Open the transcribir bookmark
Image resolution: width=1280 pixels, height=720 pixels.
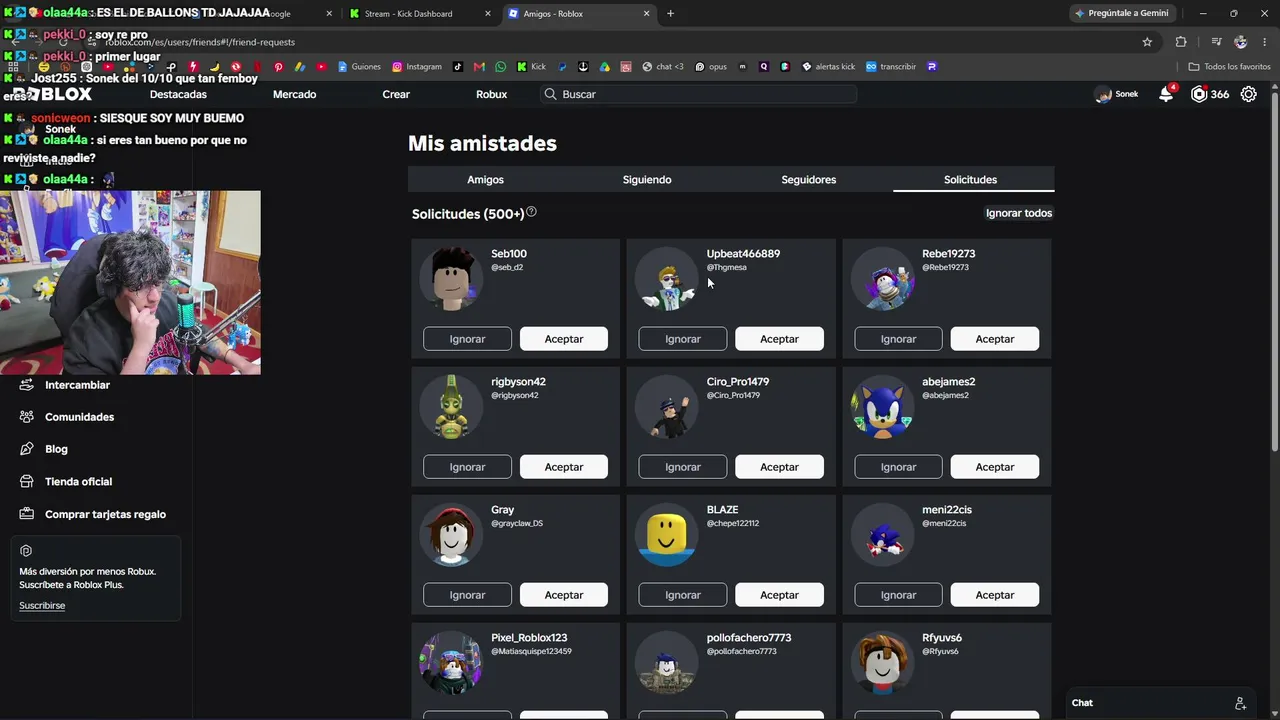pos(891,67)
